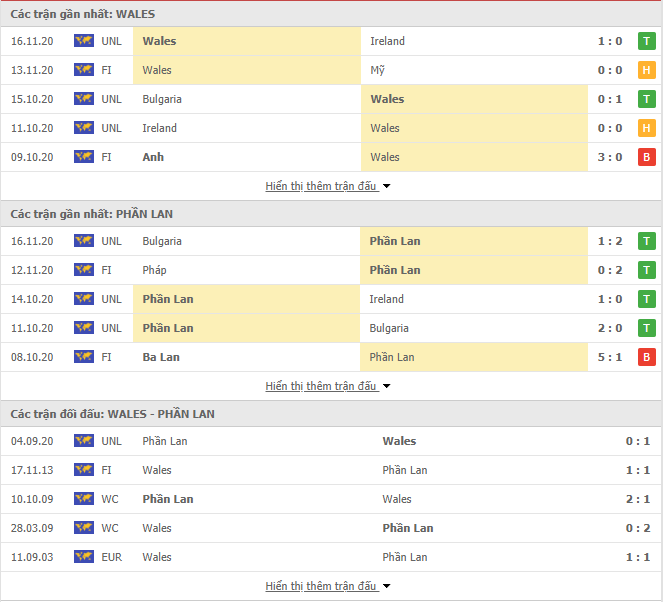Click the orange H badge on Ireland vs Wales
The height and width of the screenshot is (602, 663).
pyautogui.click(x=647, y=128)
